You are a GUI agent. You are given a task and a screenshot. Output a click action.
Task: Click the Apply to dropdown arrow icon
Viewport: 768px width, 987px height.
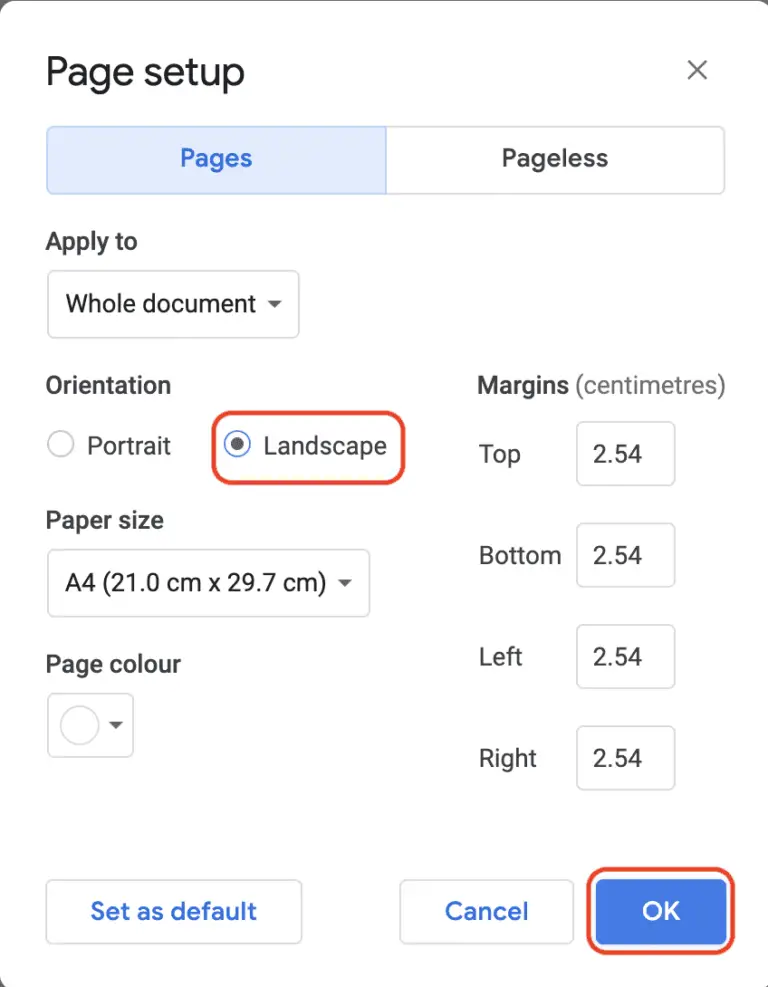[x=275, y=305]
